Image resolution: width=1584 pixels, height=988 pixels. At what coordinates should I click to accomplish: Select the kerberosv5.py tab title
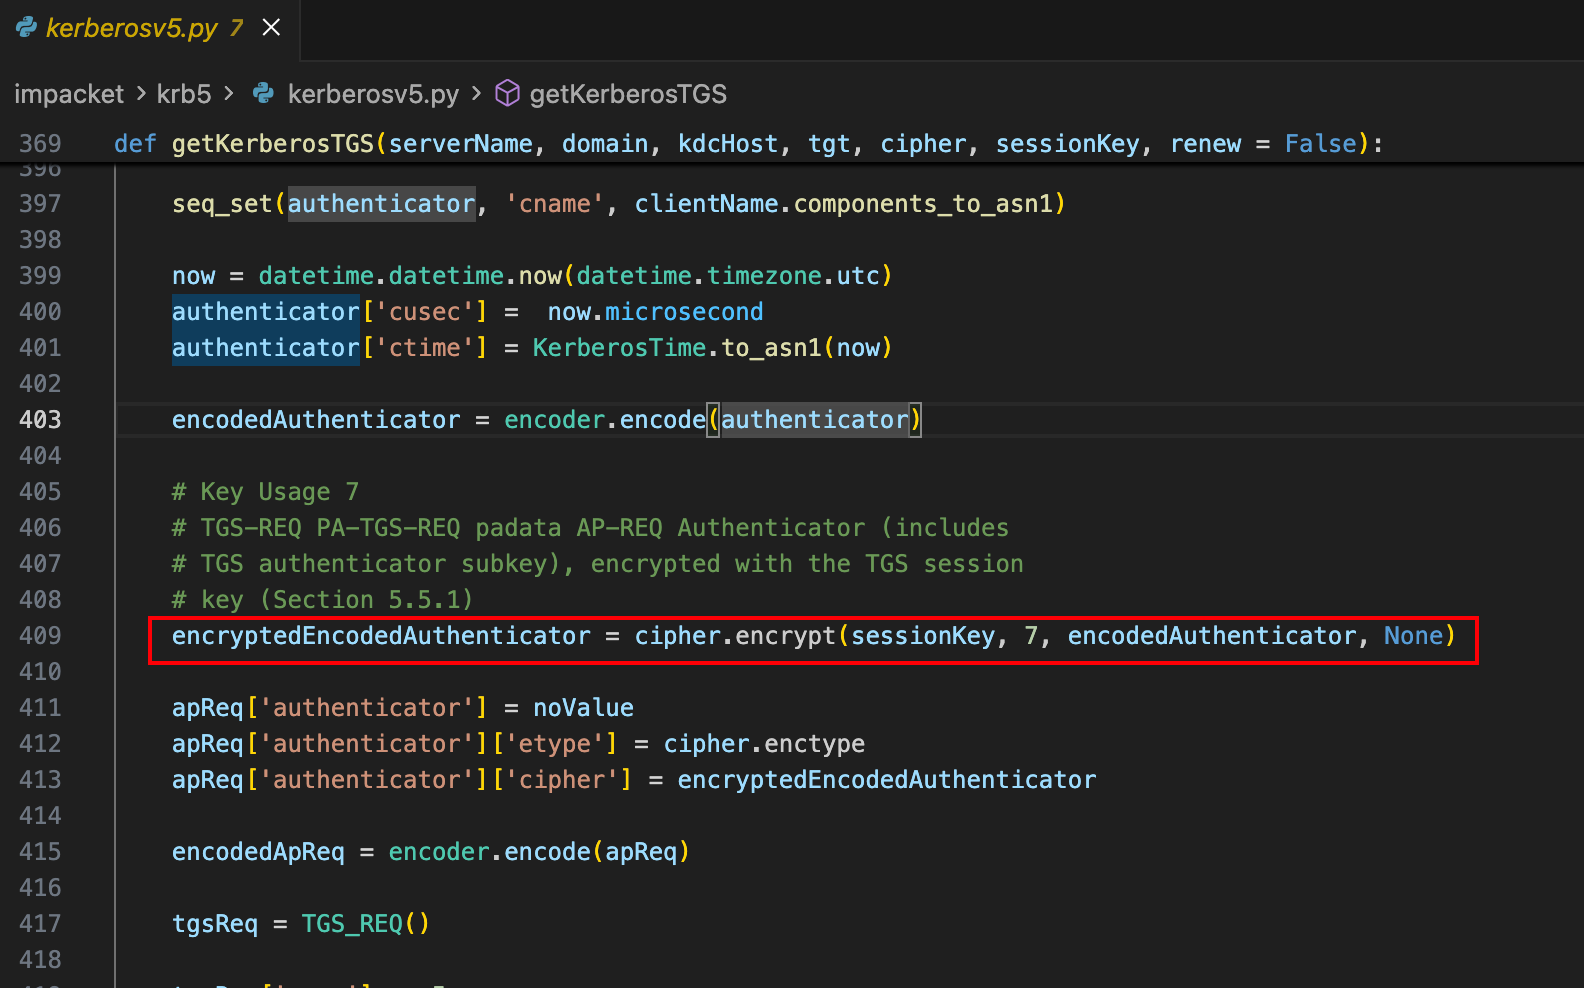(x=131, y=28)
